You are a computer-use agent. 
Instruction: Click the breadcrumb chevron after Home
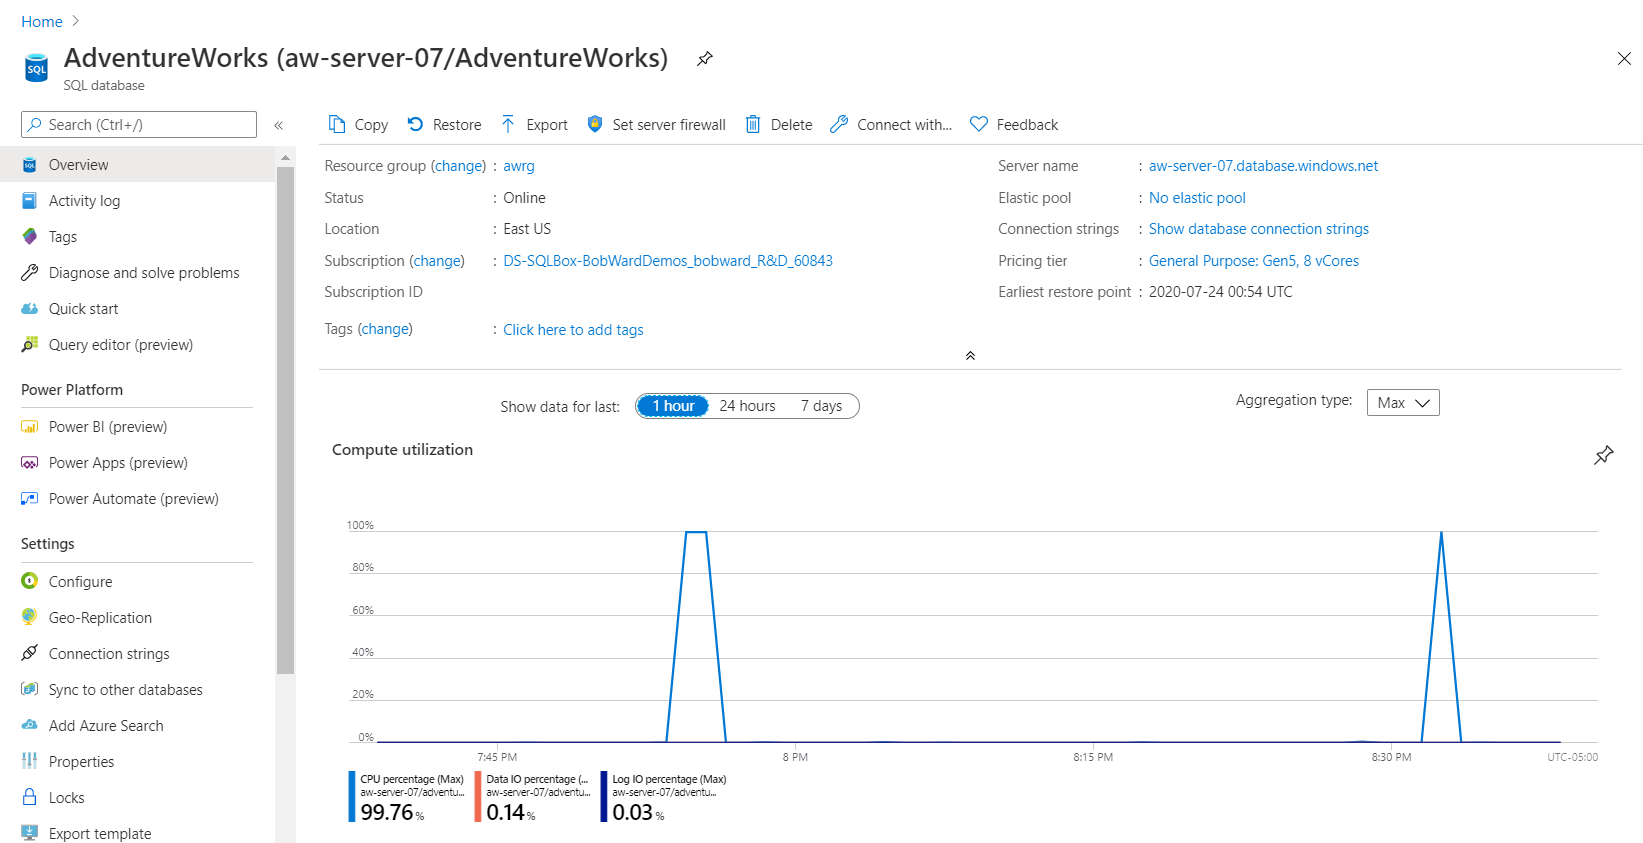[76, 20]
